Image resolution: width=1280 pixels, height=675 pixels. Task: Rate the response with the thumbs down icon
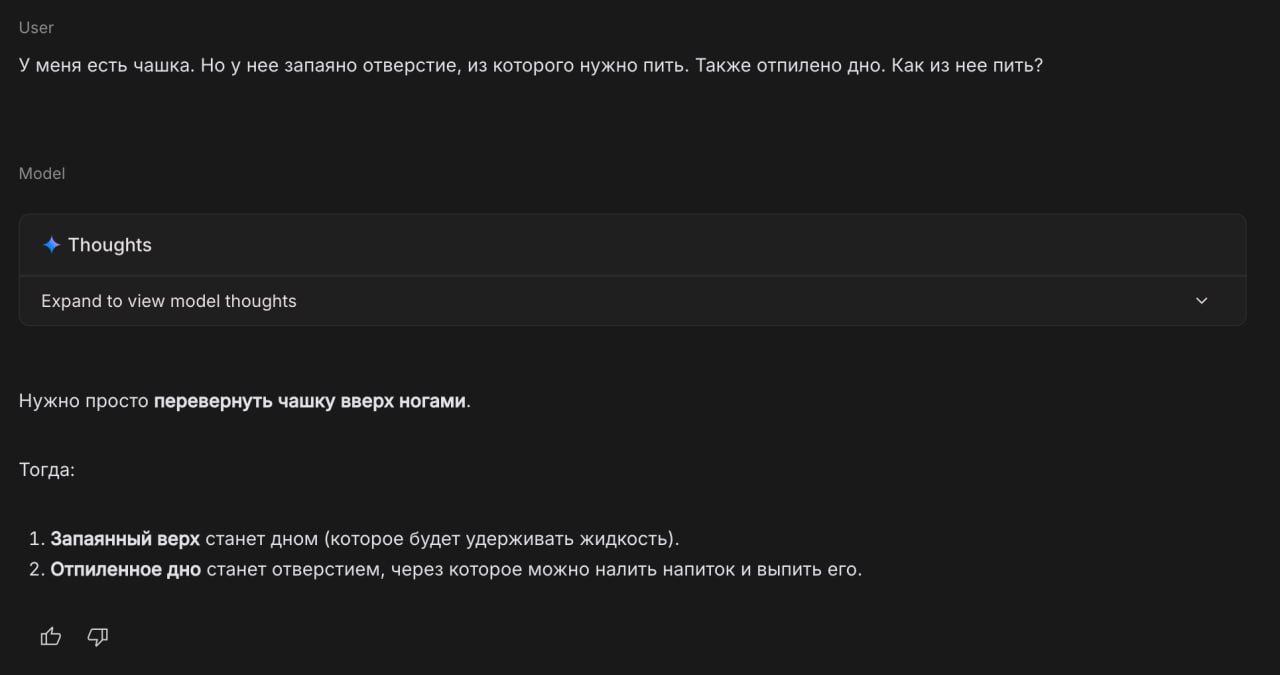(97, 636)
